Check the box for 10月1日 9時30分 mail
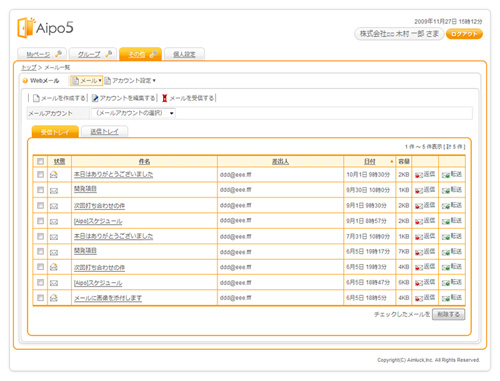This screenshot has height=381, width=500. coord(40,174)
